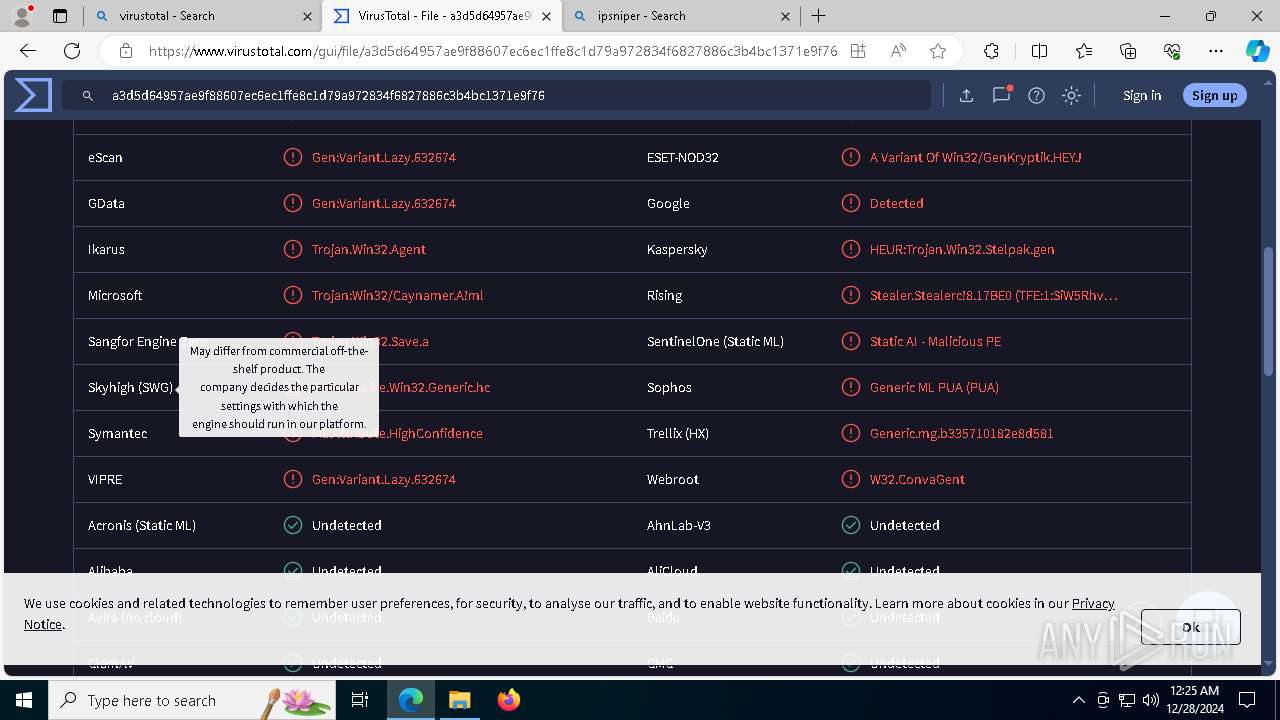Click Ok on cookie notice

tap(1191, 627)
